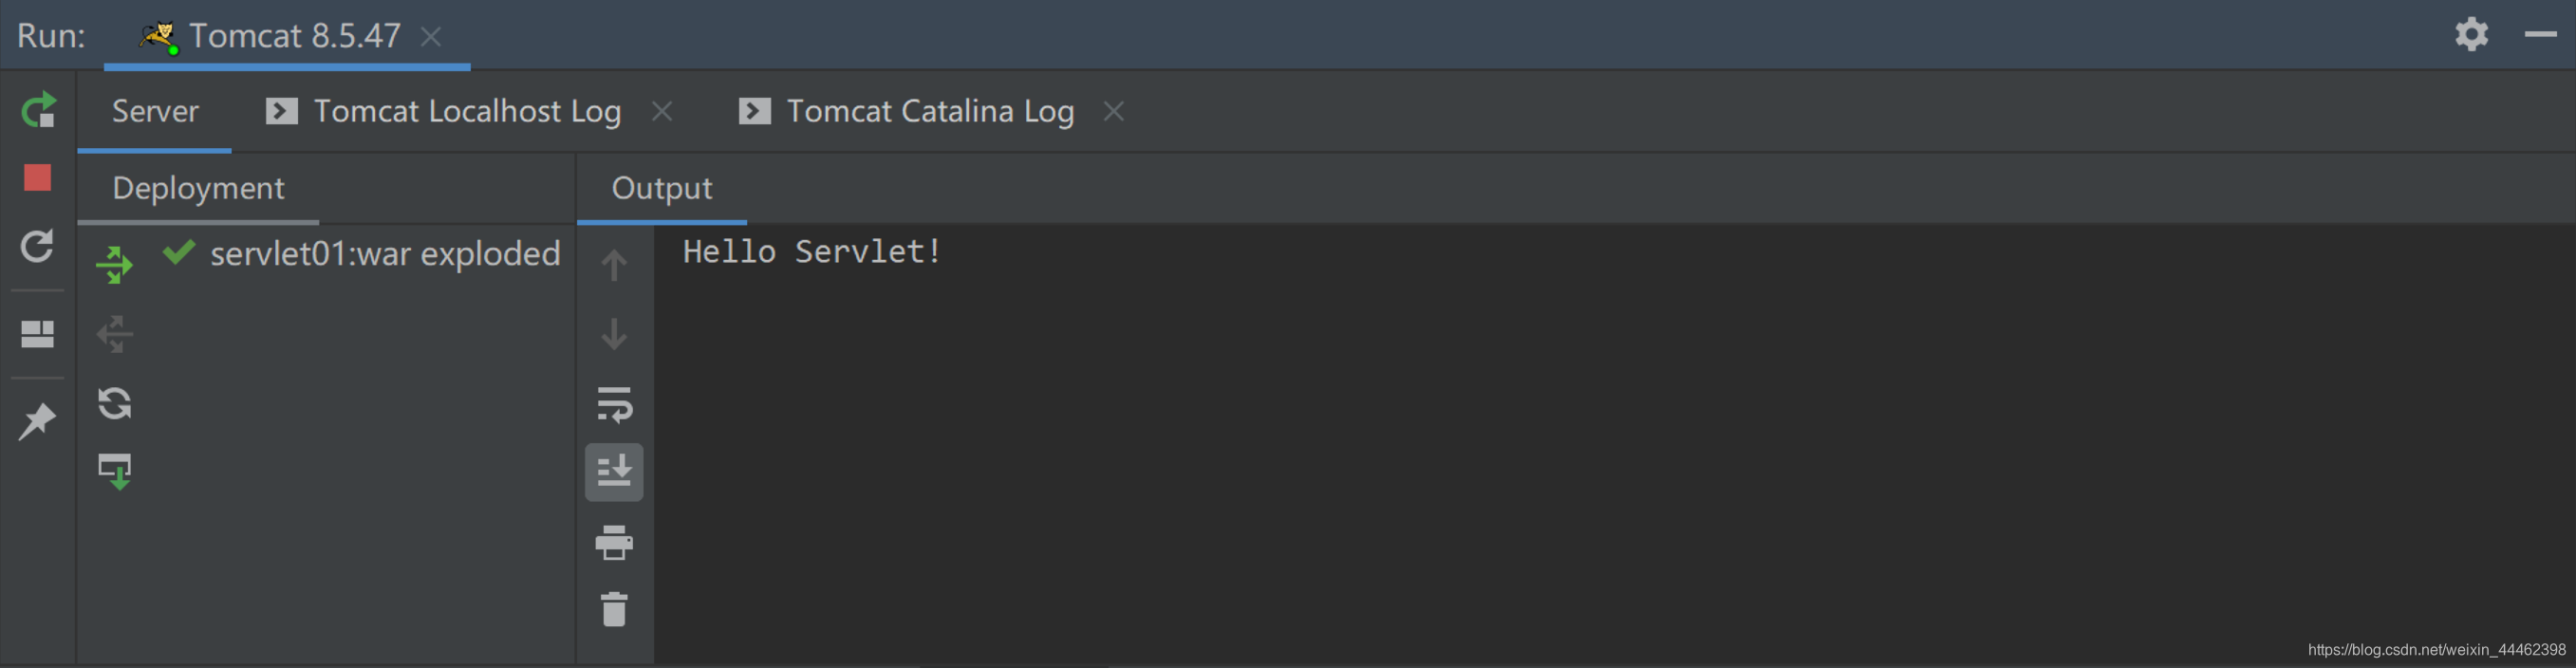Clear all output with trash icon
2576x668 pixels.
[x=614, y=609]
